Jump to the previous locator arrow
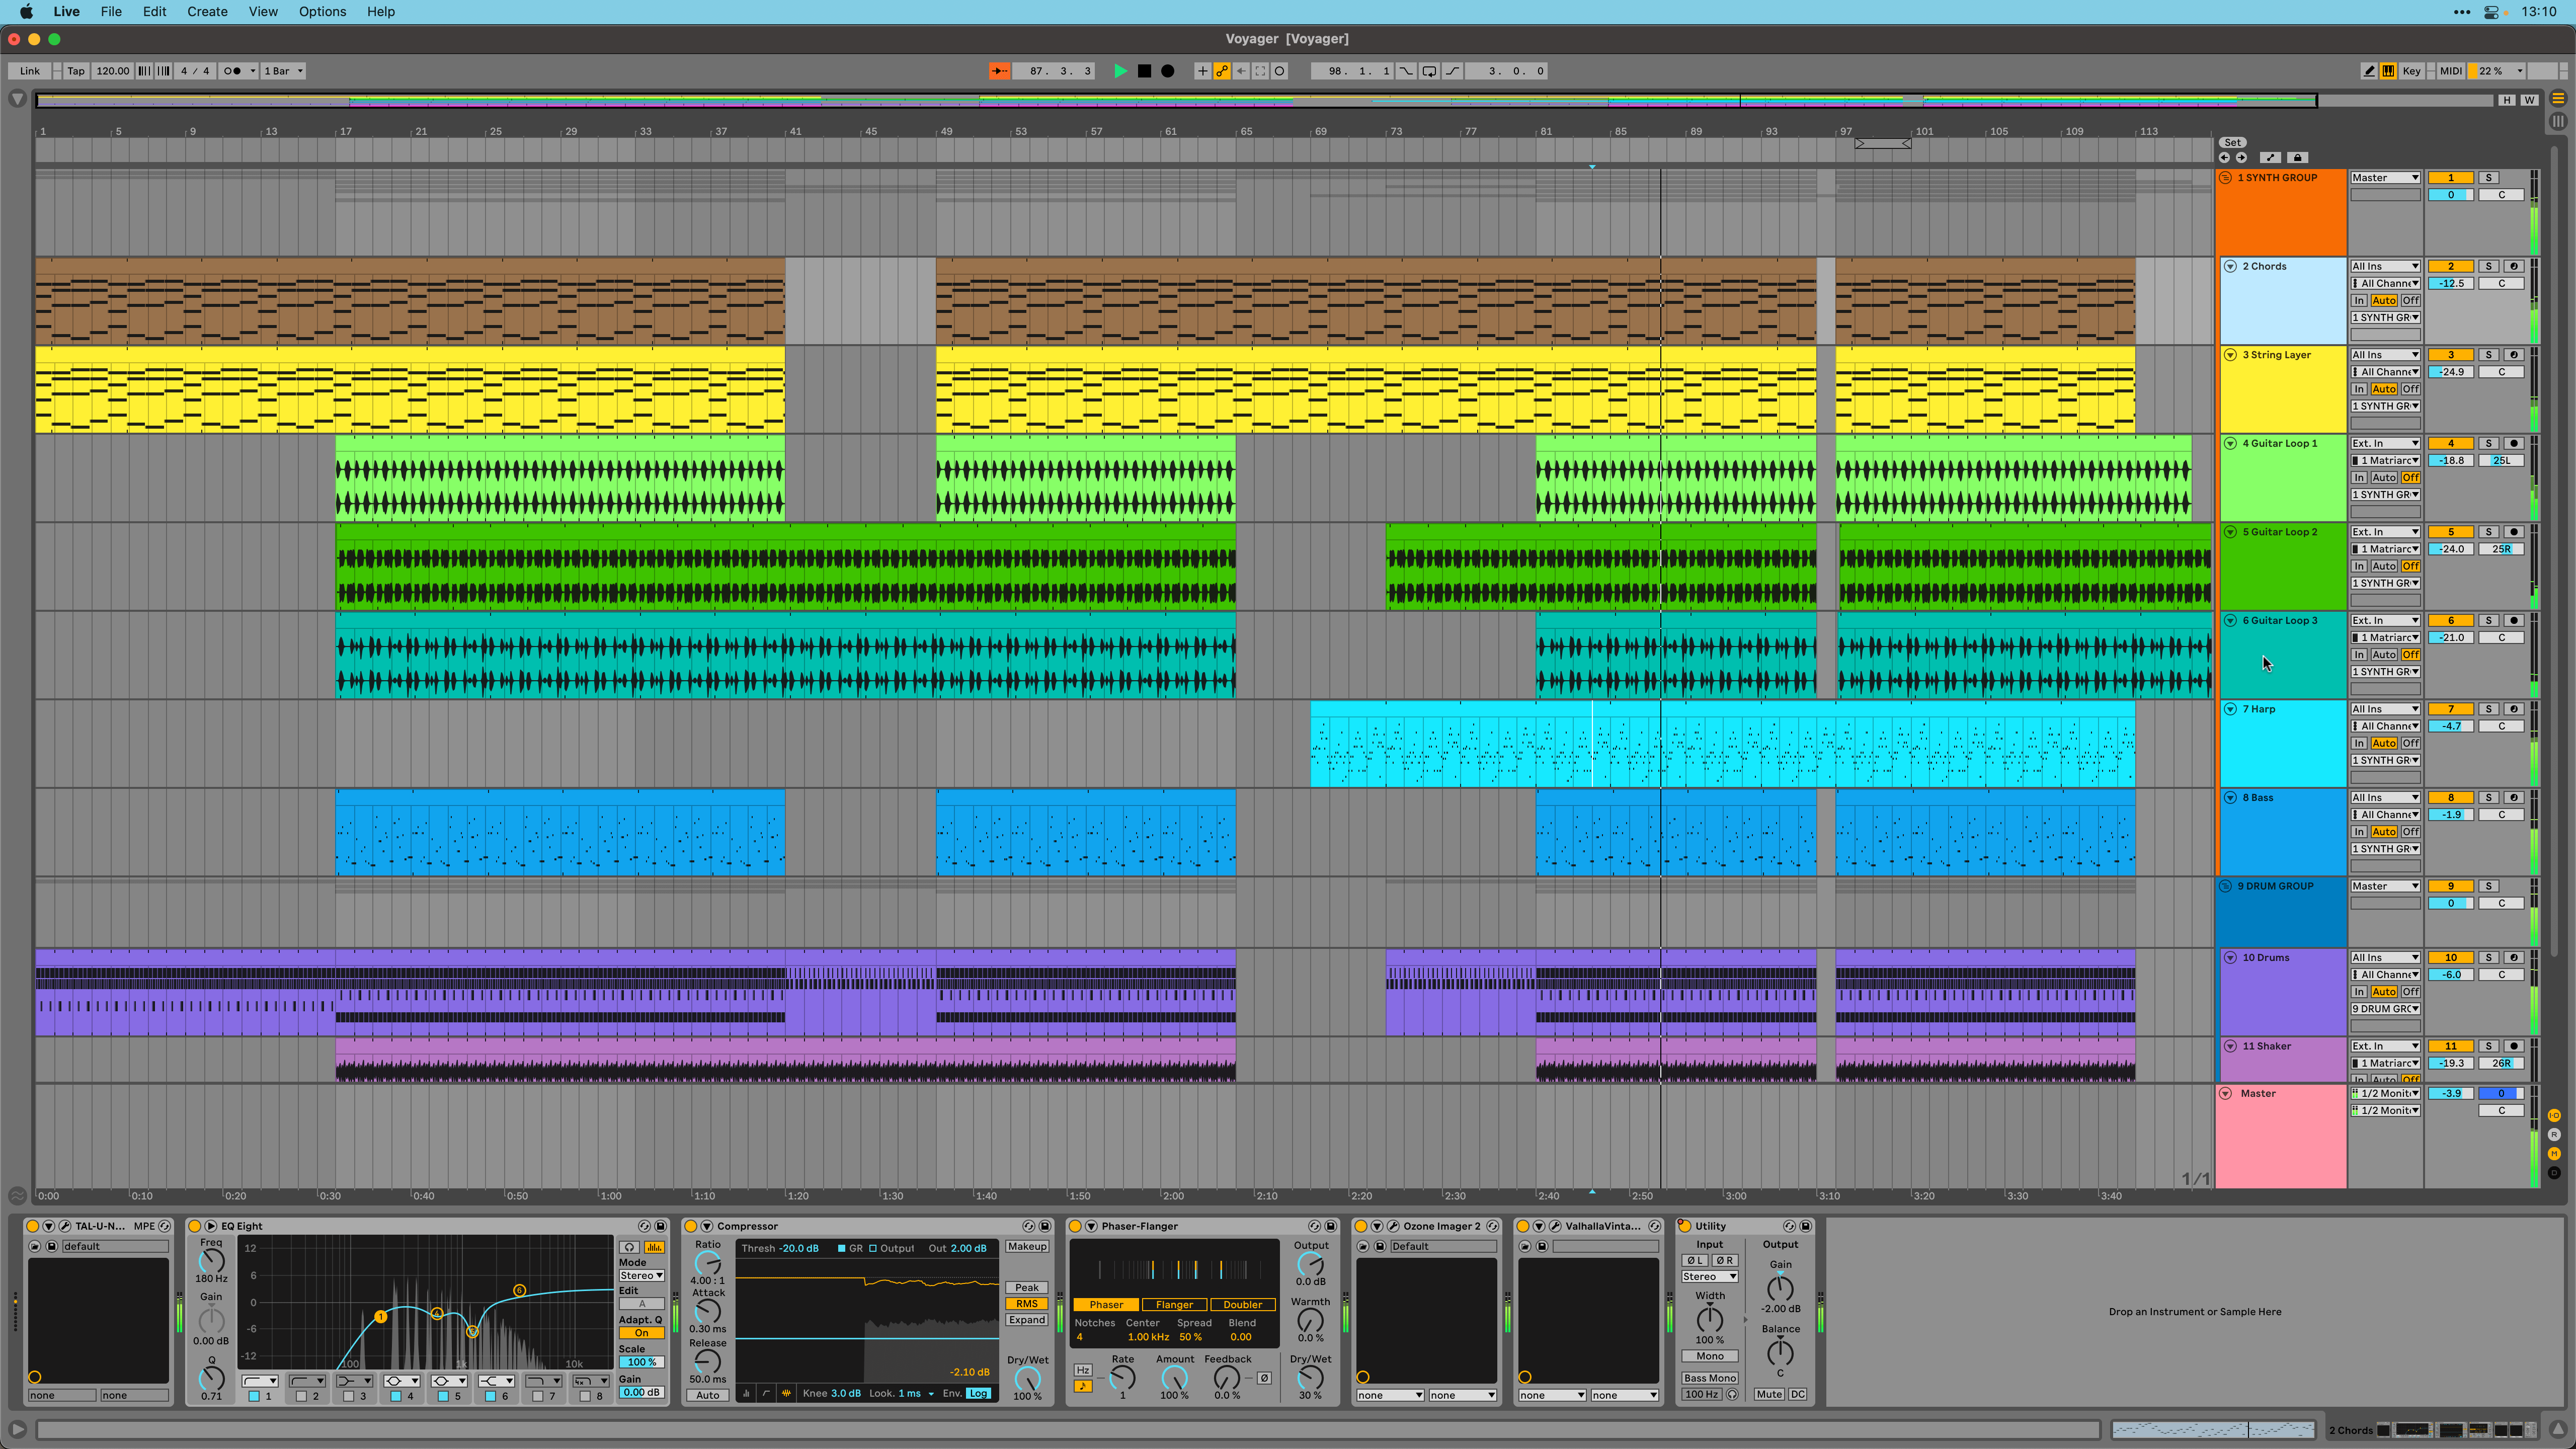2576x1449 pixels. pyautogui.click(x=2224, y=157)
